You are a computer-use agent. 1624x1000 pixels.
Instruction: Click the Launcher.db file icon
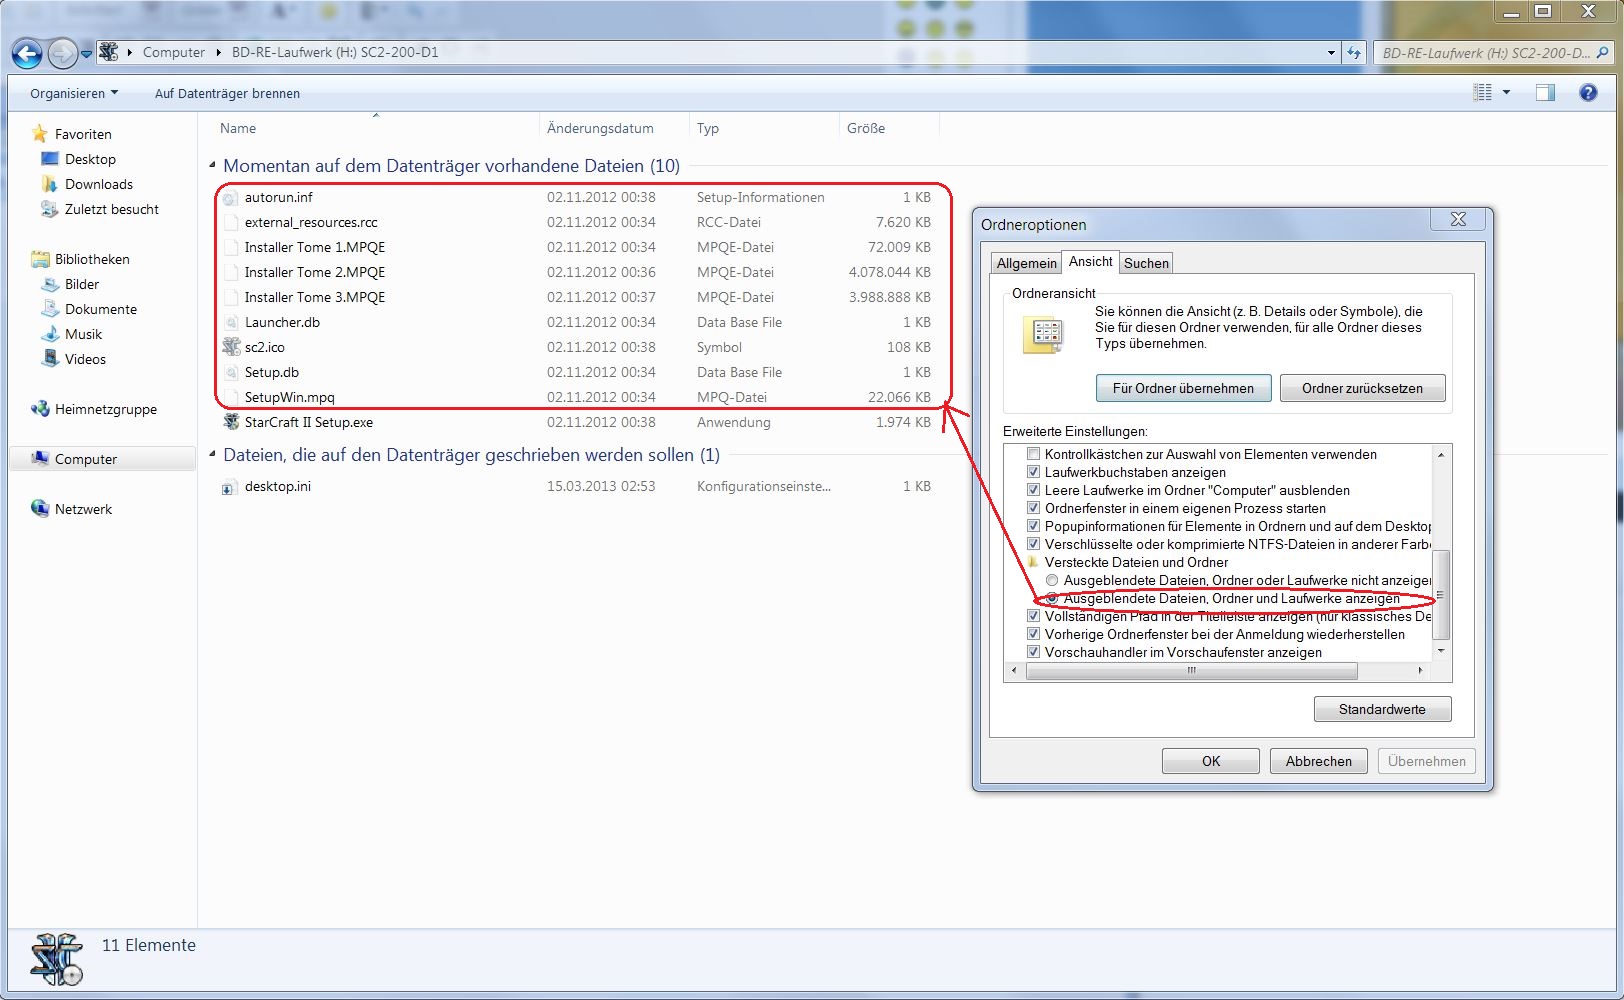[231, 322]
